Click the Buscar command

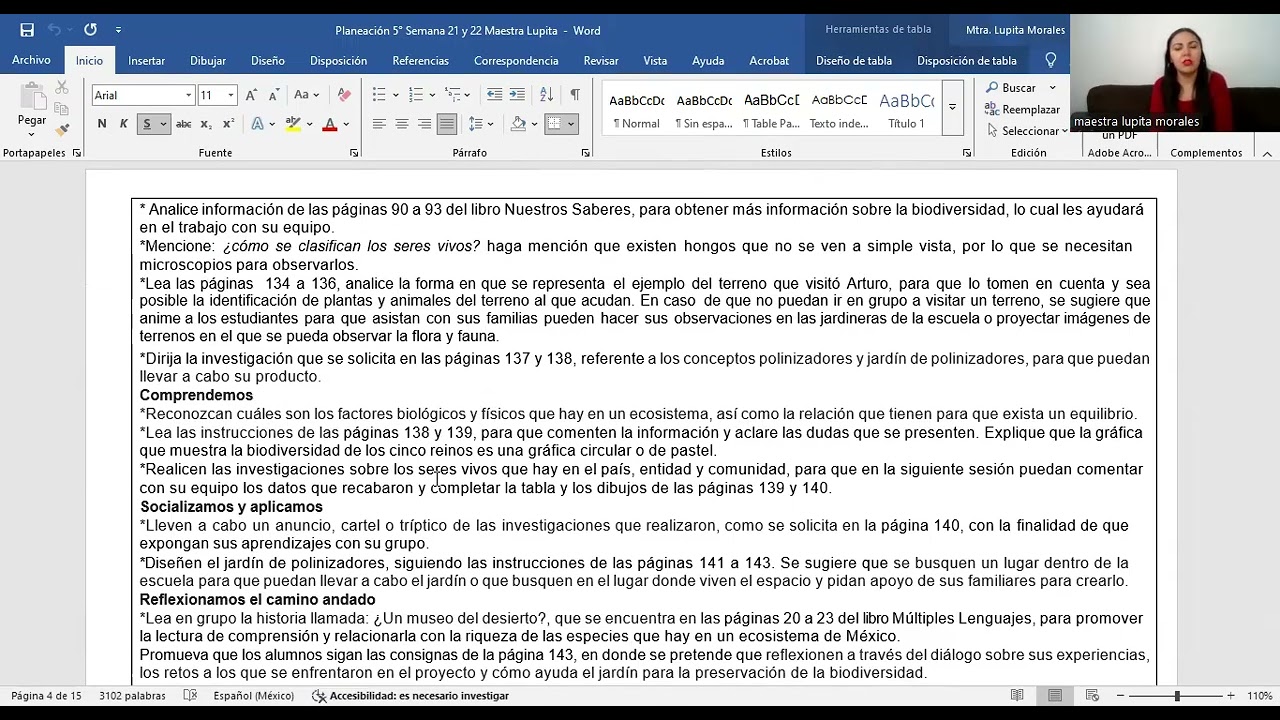tap(1011, 88)
